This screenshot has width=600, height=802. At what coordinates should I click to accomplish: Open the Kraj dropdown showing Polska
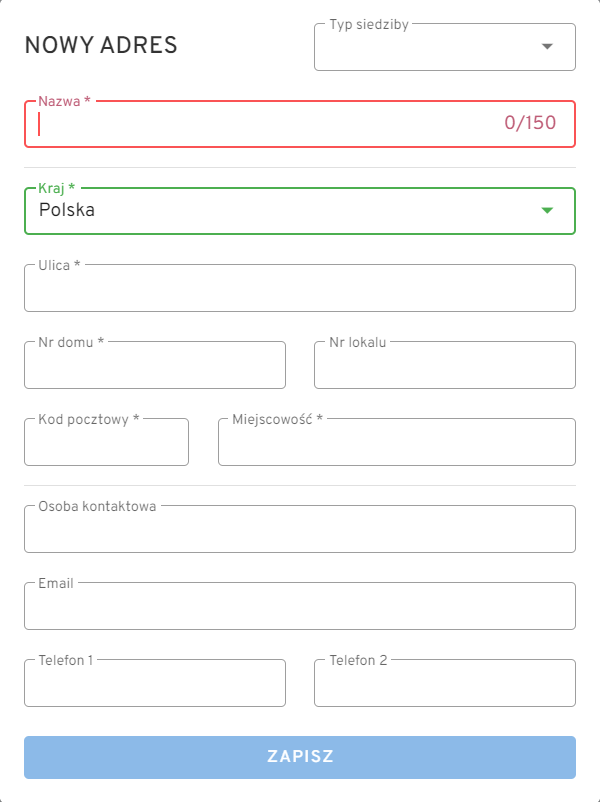(x=280, y=211)
